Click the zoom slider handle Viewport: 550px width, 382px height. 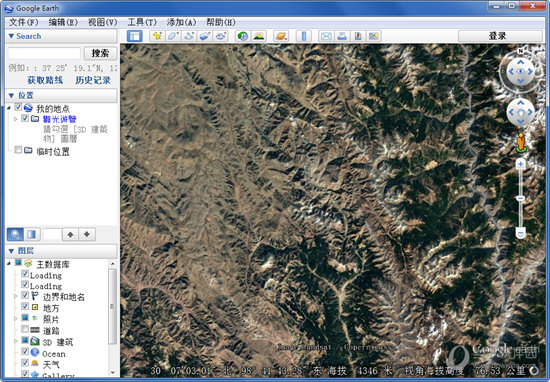[521, 199]
